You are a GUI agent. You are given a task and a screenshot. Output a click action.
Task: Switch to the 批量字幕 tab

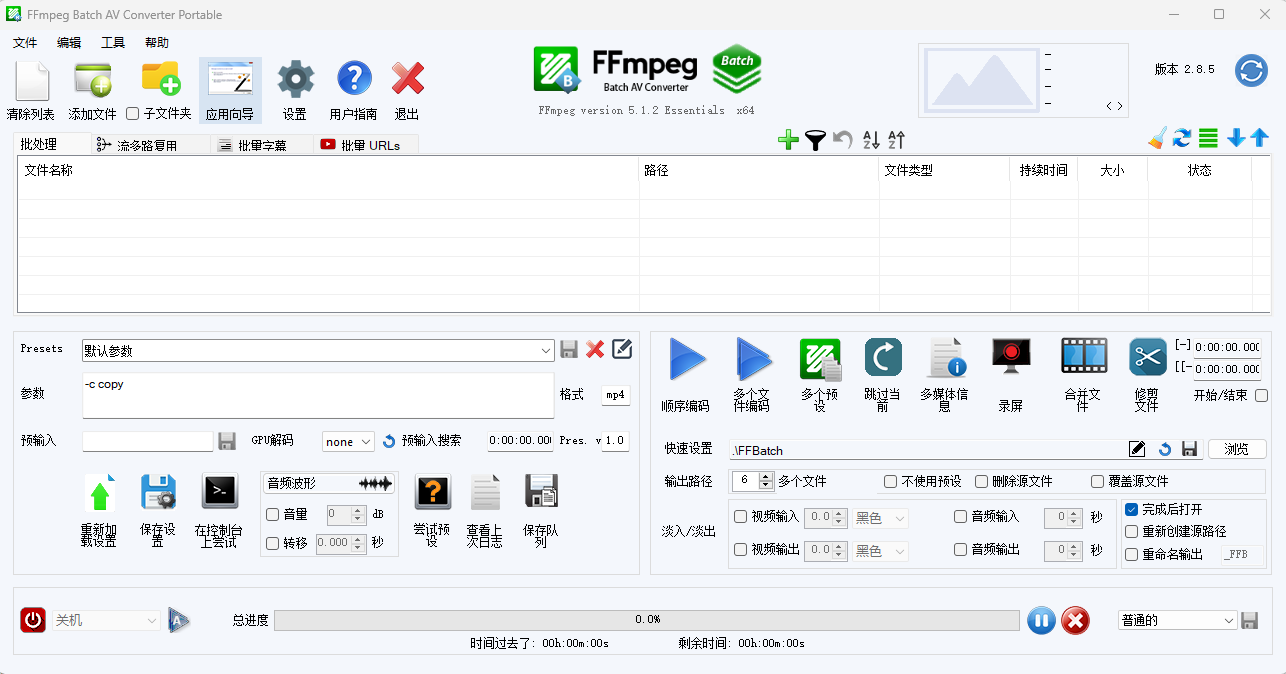click(261, 143)
